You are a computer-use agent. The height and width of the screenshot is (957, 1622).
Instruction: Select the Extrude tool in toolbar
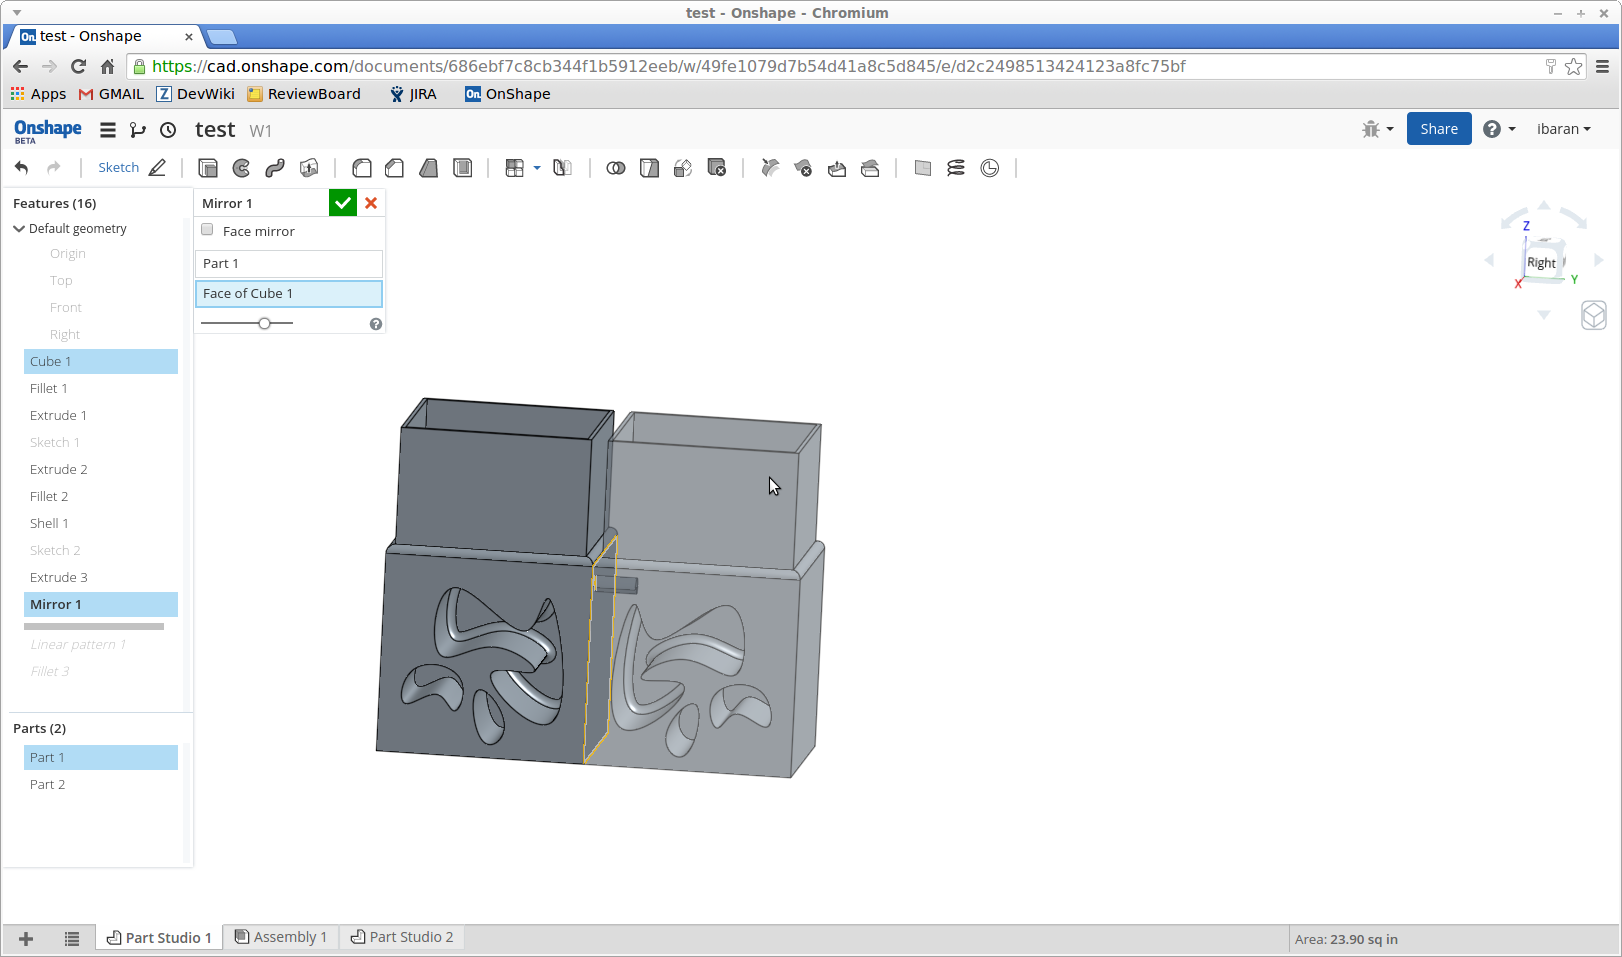coord(208,168)
